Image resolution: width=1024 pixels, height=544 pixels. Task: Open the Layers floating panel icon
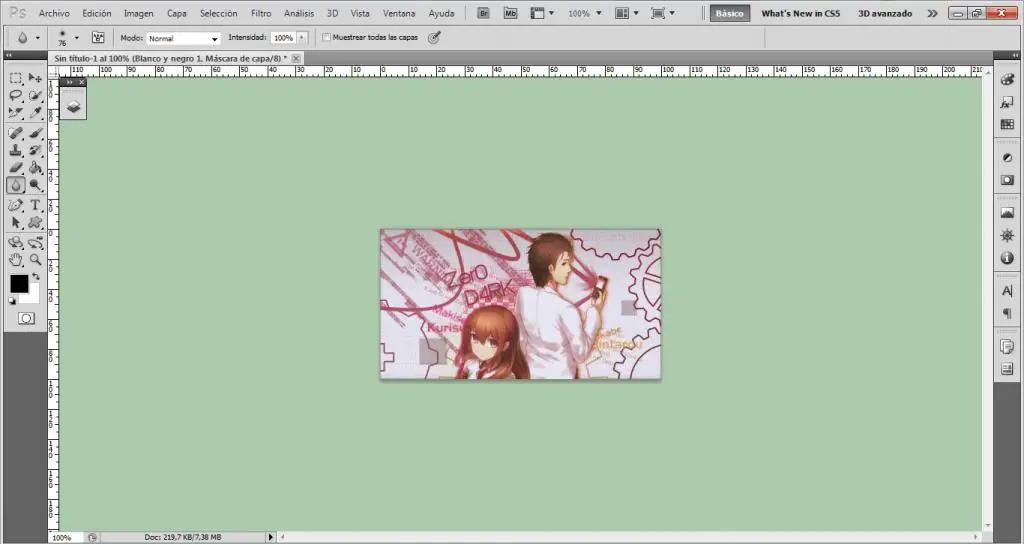point(73,107)
